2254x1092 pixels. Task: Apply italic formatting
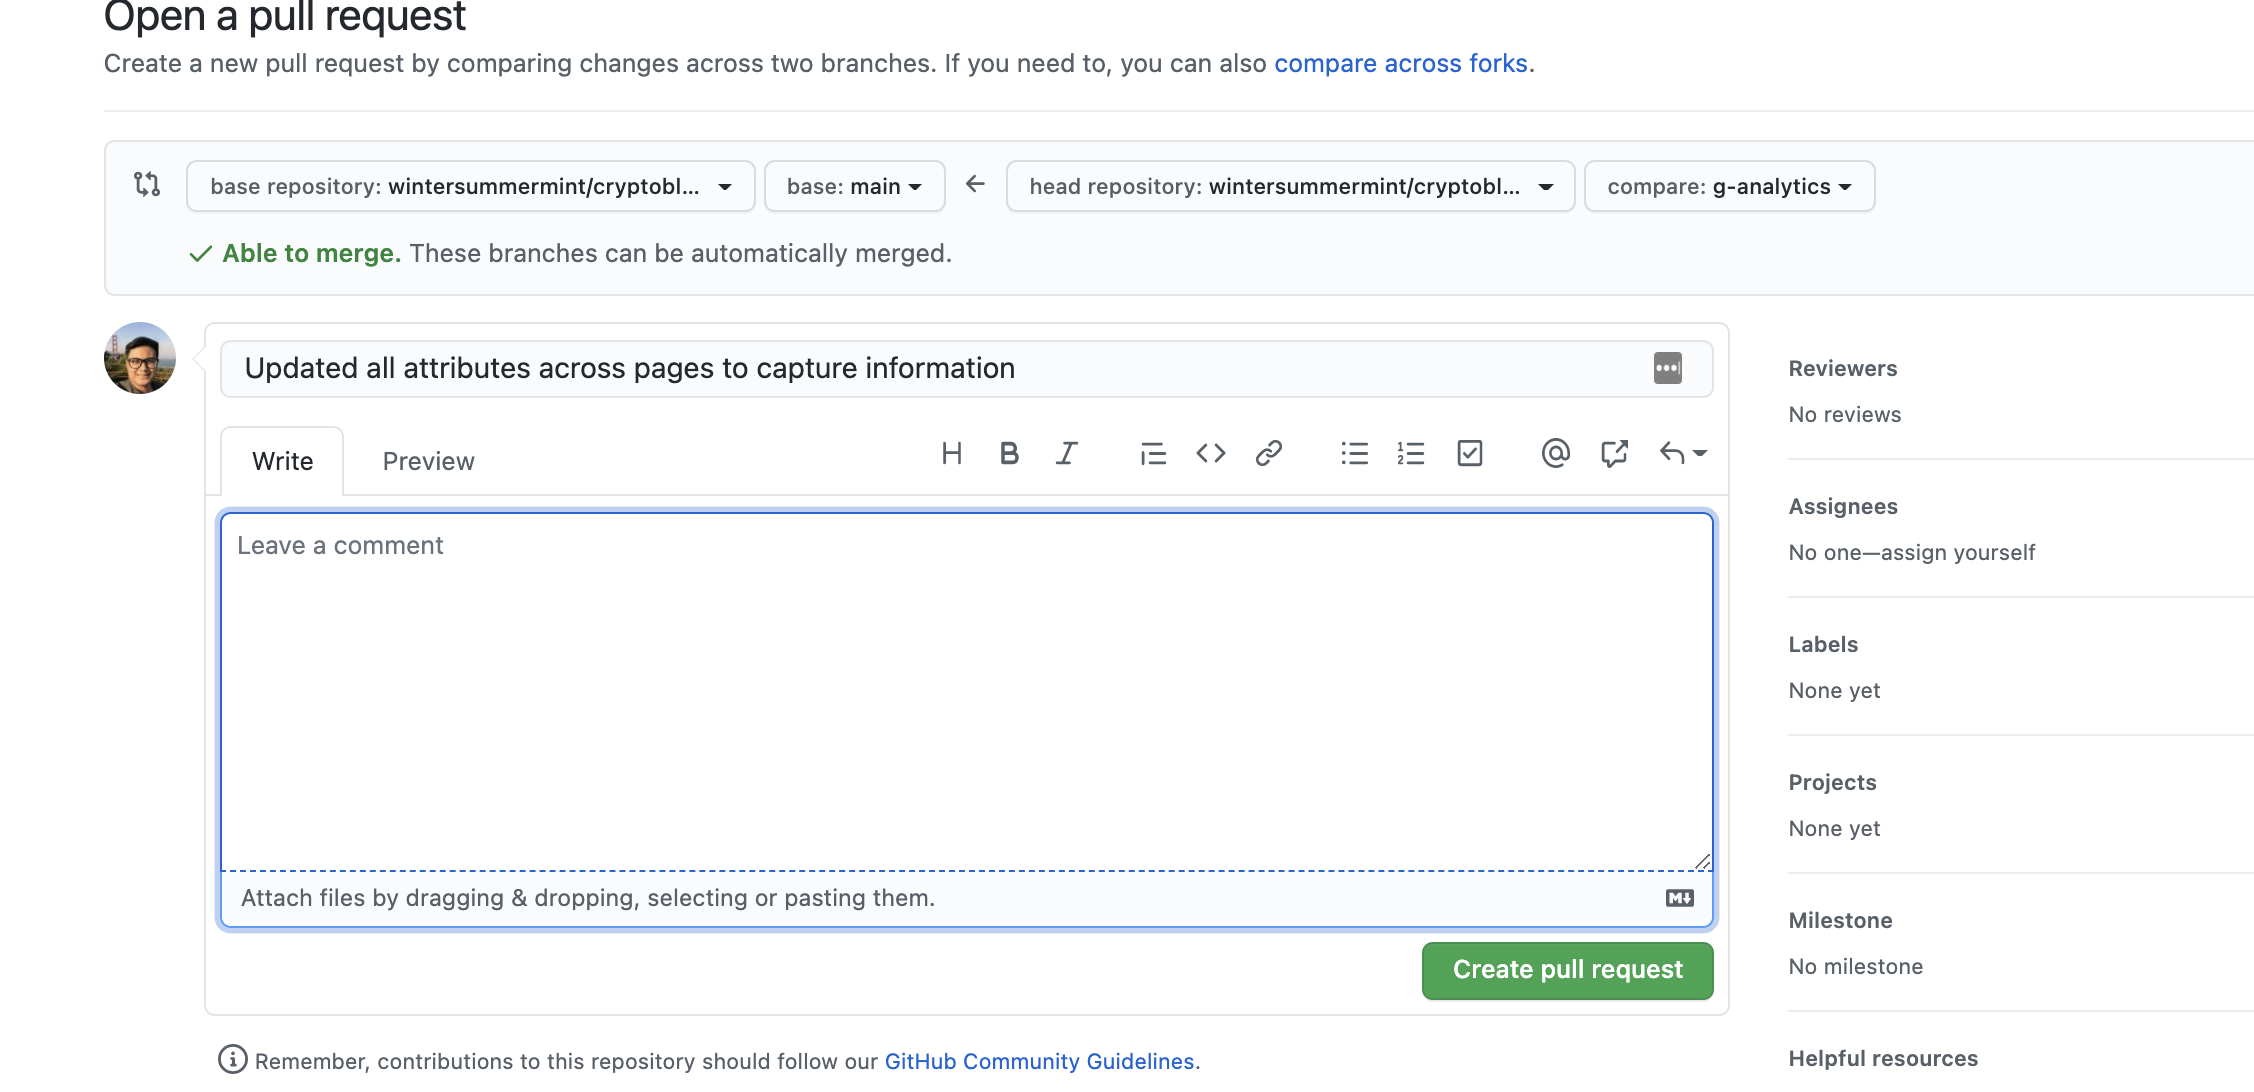[x=1067, y=454]
